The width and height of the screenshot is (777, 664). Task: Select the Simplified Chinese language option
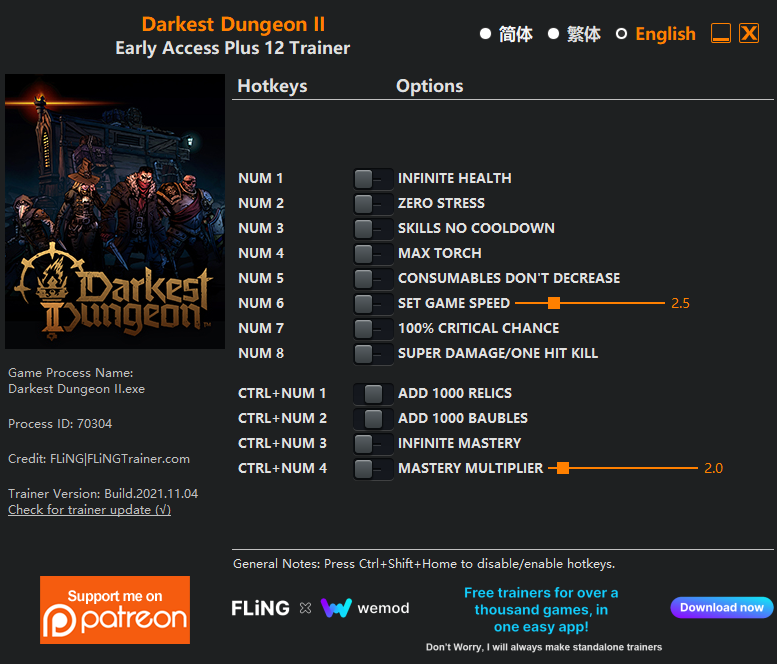(x=506, y=34)
